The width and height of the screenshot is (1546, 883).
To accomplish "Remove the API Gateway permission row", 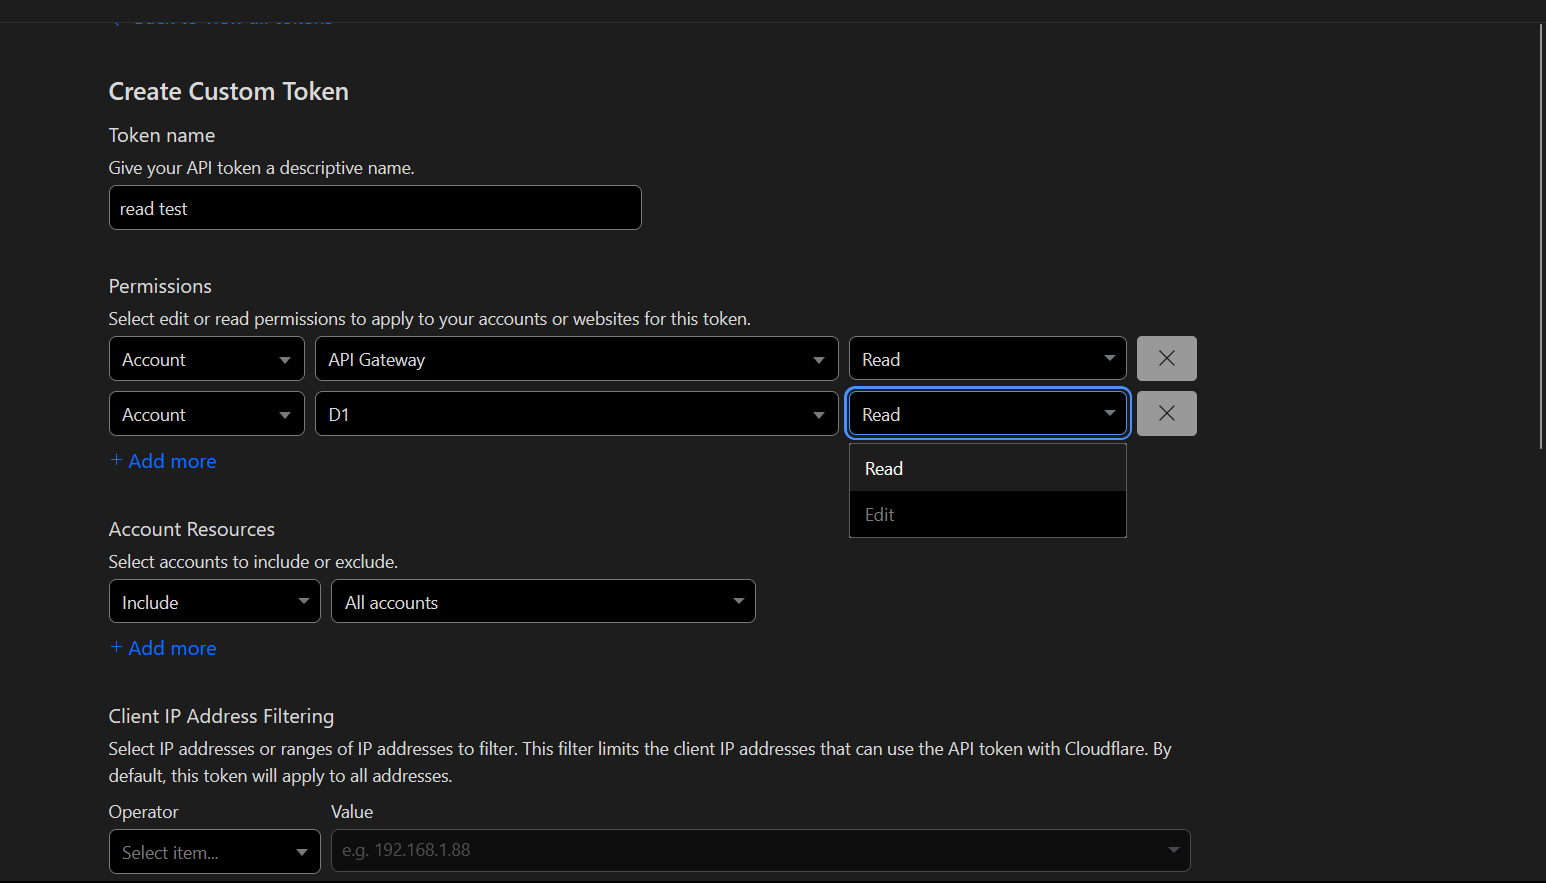I will (x=1166, y=359).
